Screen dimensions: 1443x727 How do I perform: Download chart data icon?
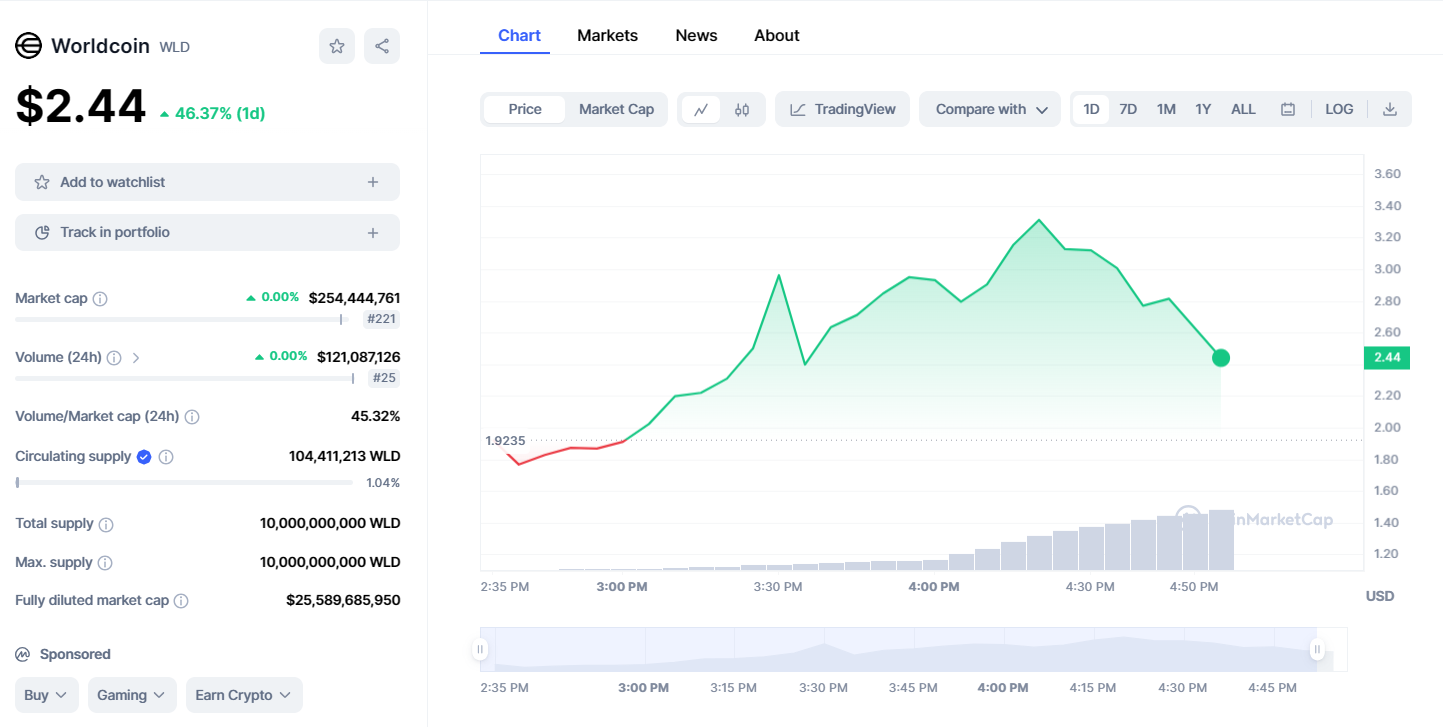pos(1389,109)
